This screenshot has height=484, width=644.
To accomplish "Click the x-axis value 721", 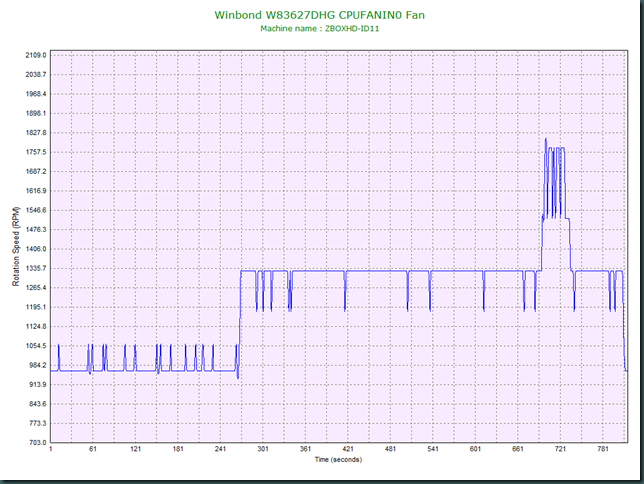I will pyautogui.click(x=560, y=449).
